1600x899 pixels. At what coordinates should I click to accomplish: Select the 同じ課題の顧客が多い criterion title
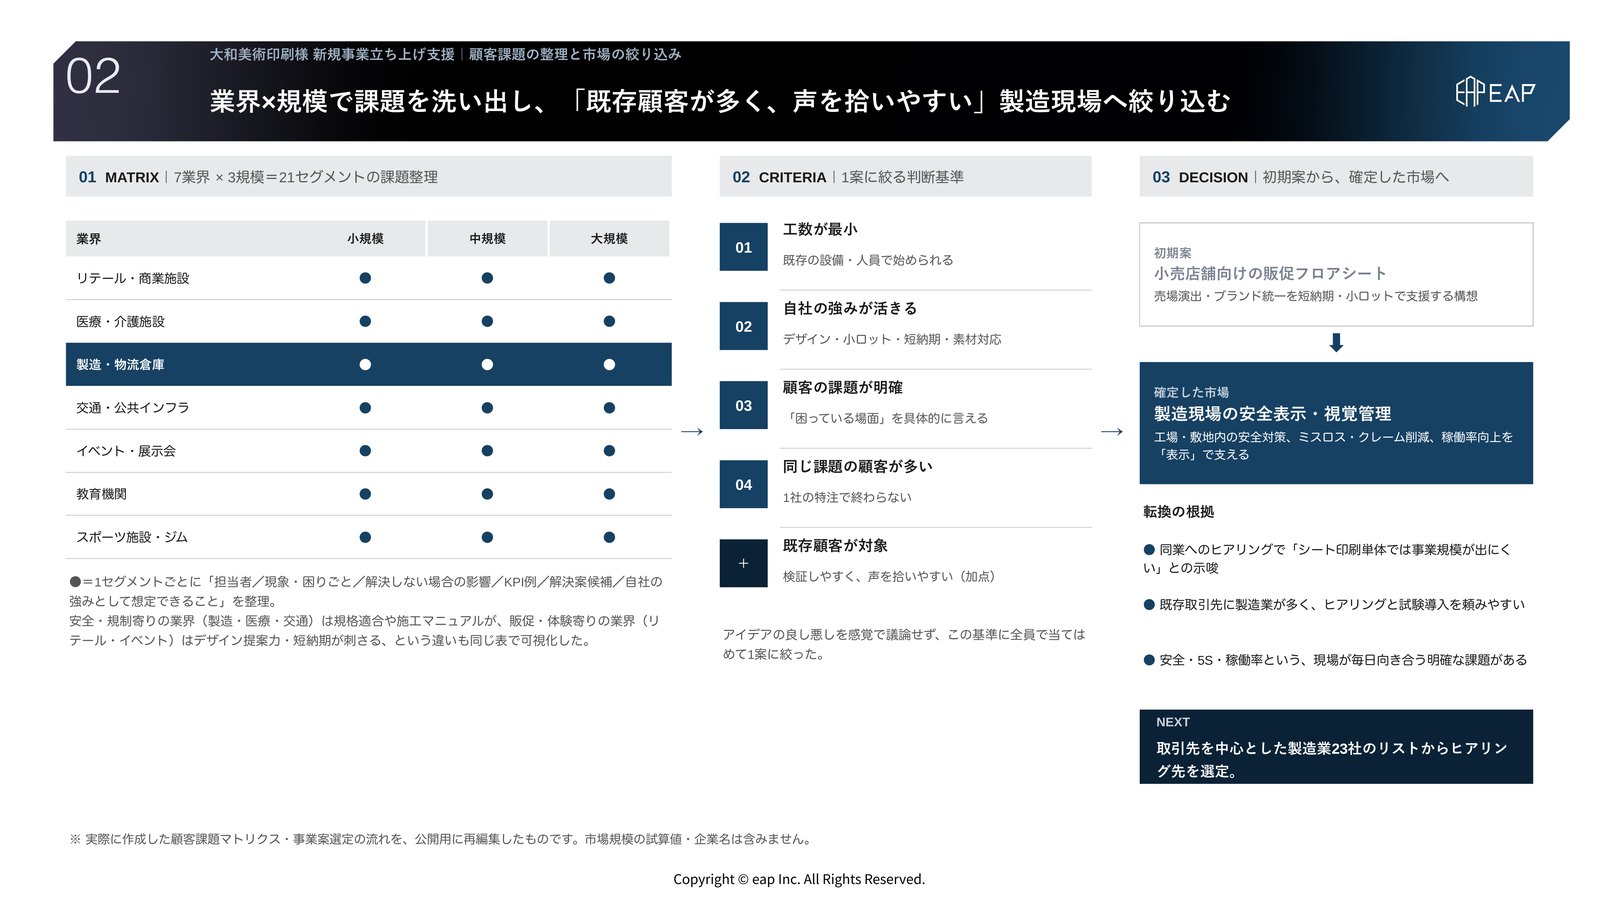[858, 466]
